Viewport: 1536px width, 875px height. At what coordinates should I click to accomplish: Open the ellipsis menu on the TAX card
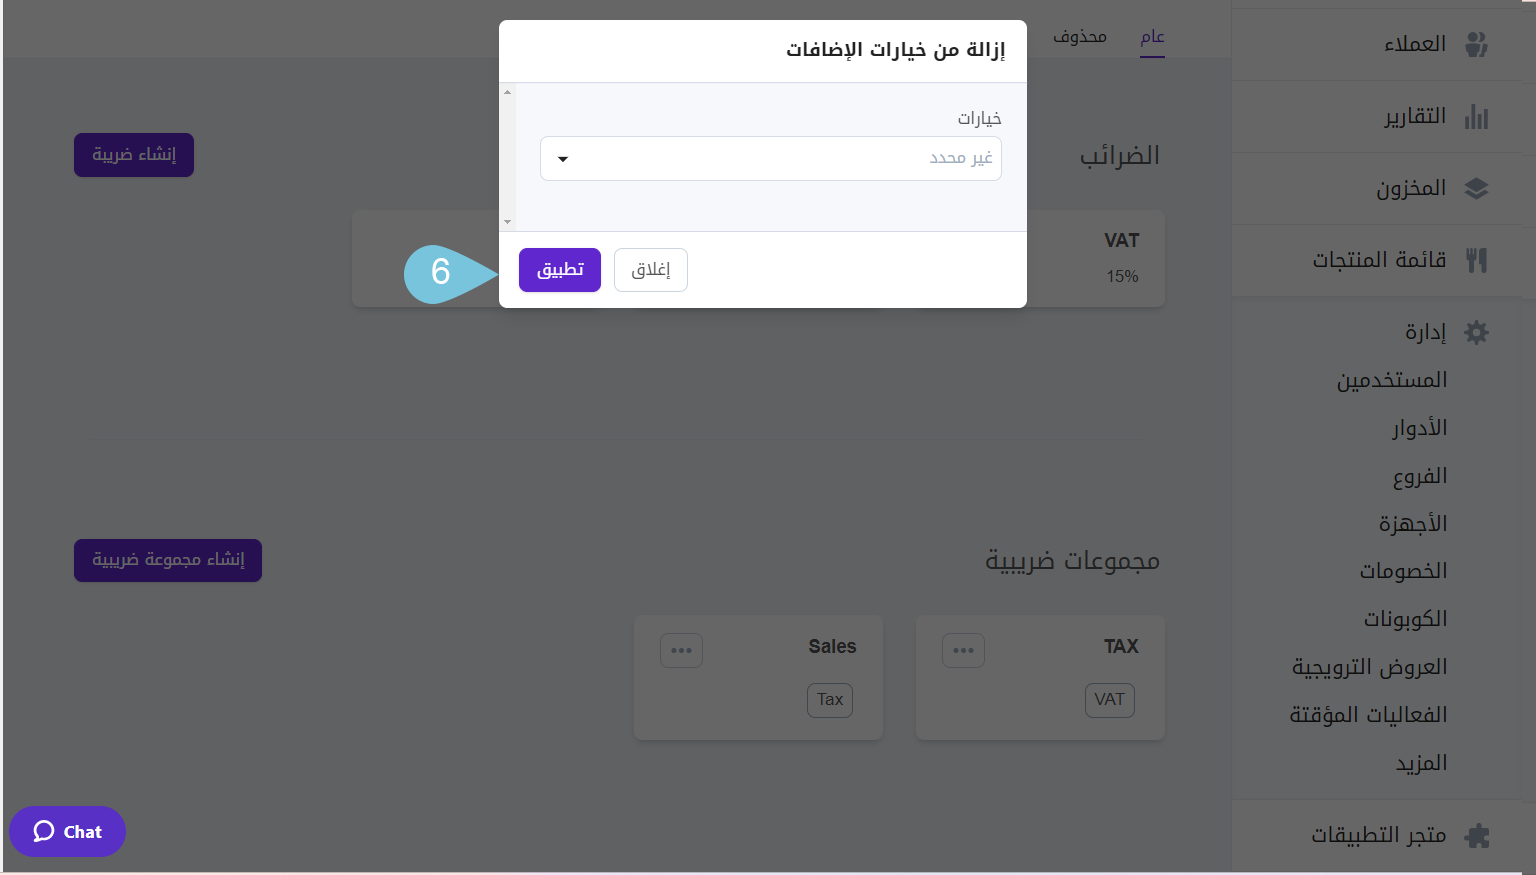pyautogui.click(x=963, y=650)
